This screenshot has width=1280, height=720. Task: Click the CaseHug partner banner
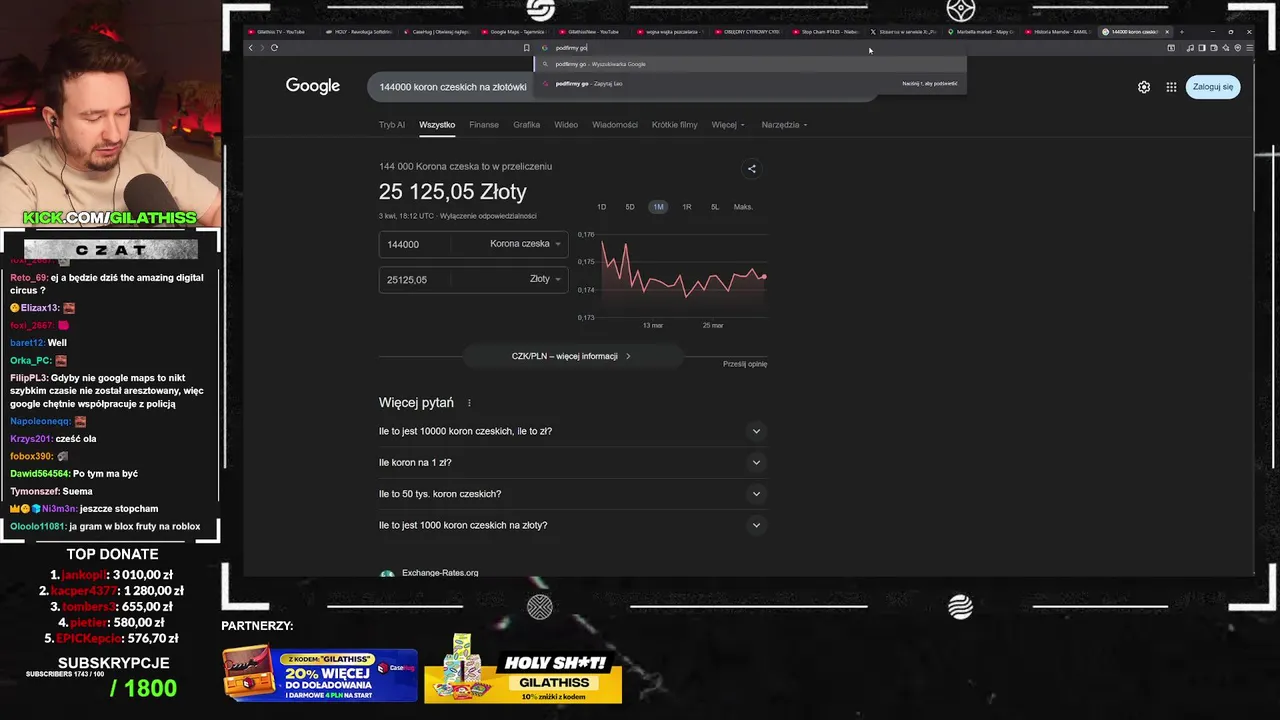(320, 674)
